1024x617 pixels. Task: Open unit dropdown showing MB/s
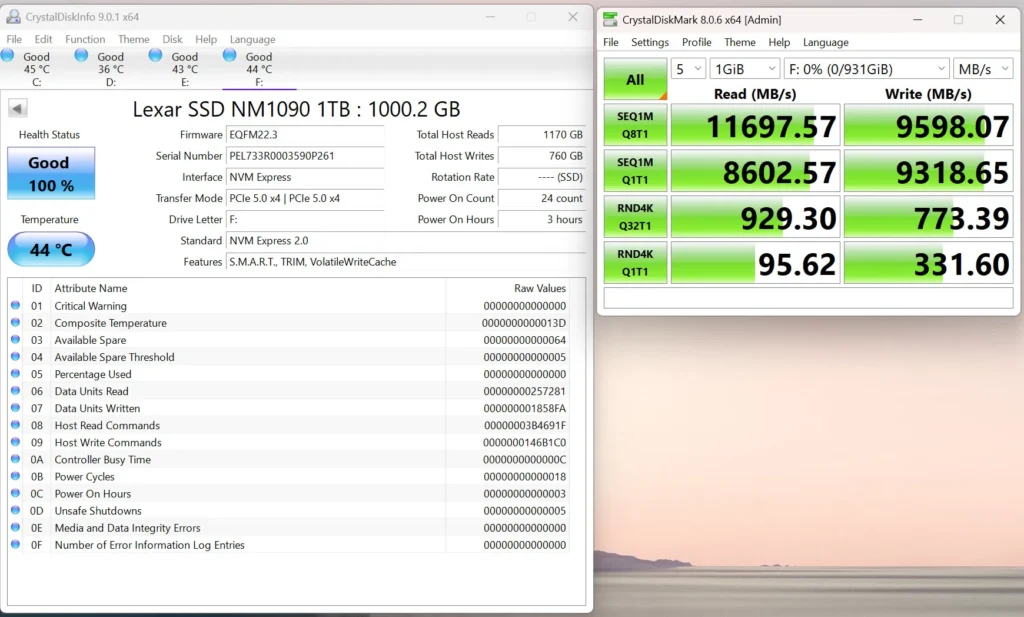click(984, 69)
